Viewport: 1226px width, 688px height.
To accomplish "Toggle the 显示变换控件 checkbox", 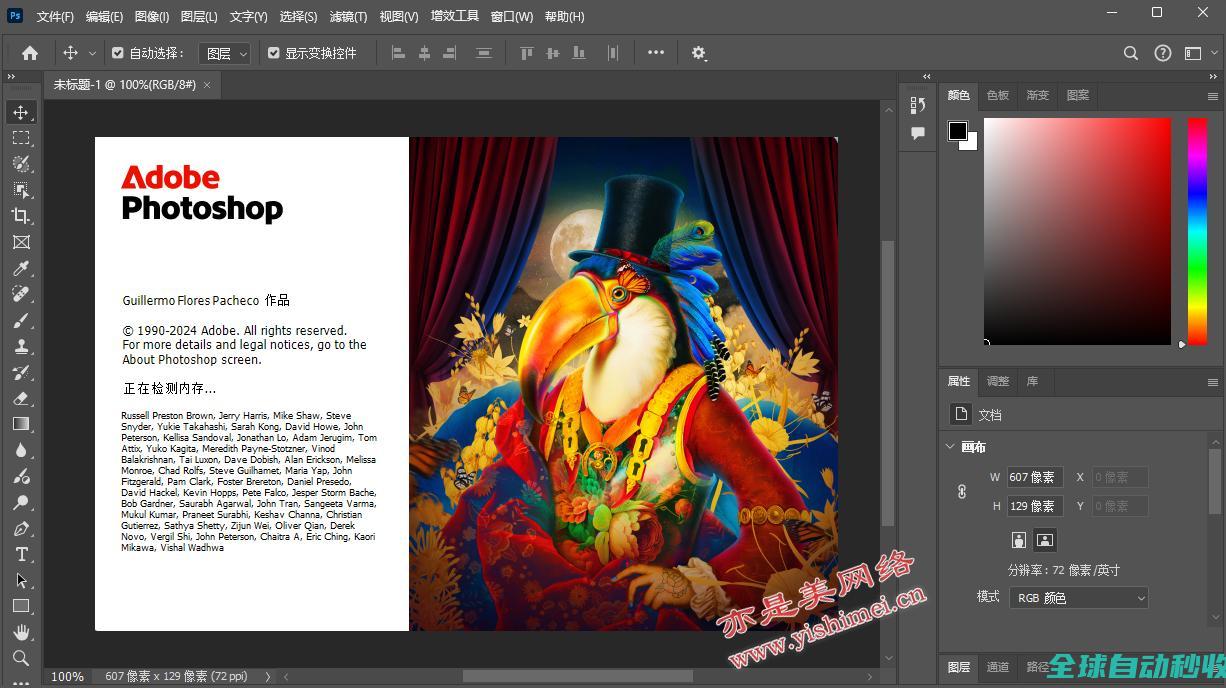I will pos(274,53).
